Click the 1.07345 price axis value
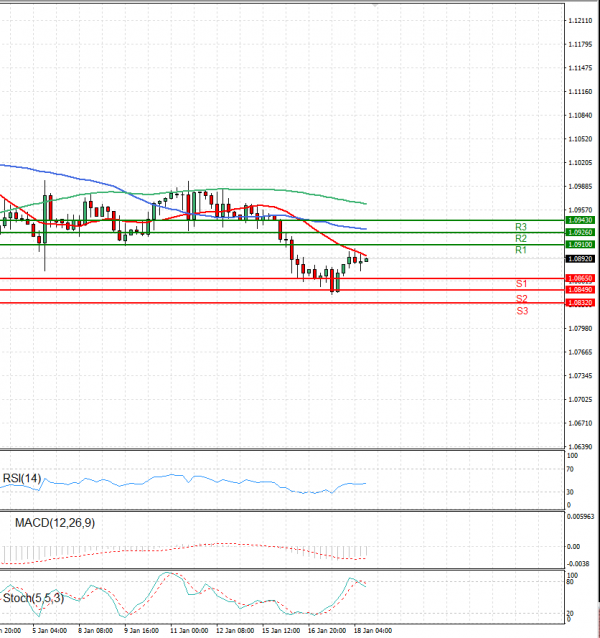Image resolution: width=600 pixels, height=638 pixels. point(580,376)
